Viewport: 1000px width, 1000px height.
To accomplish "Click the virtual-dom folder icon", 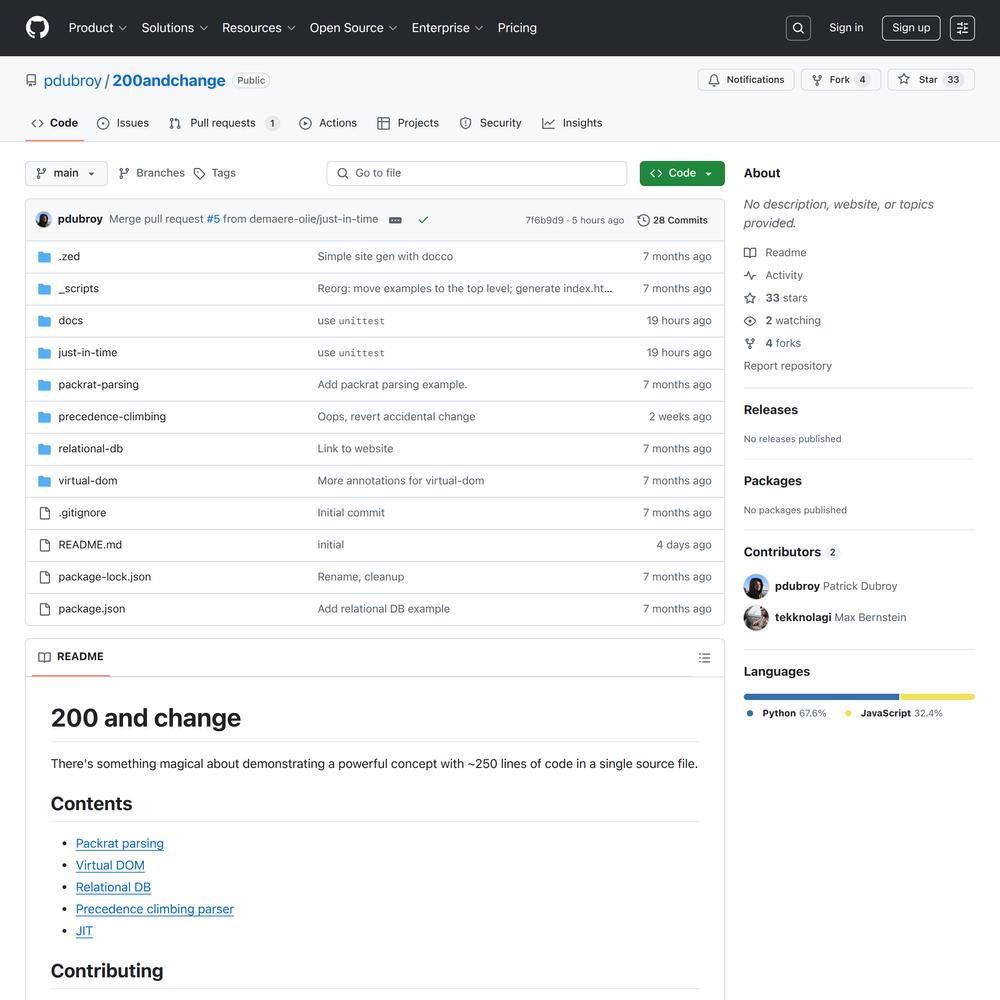I will click(44, 481).
